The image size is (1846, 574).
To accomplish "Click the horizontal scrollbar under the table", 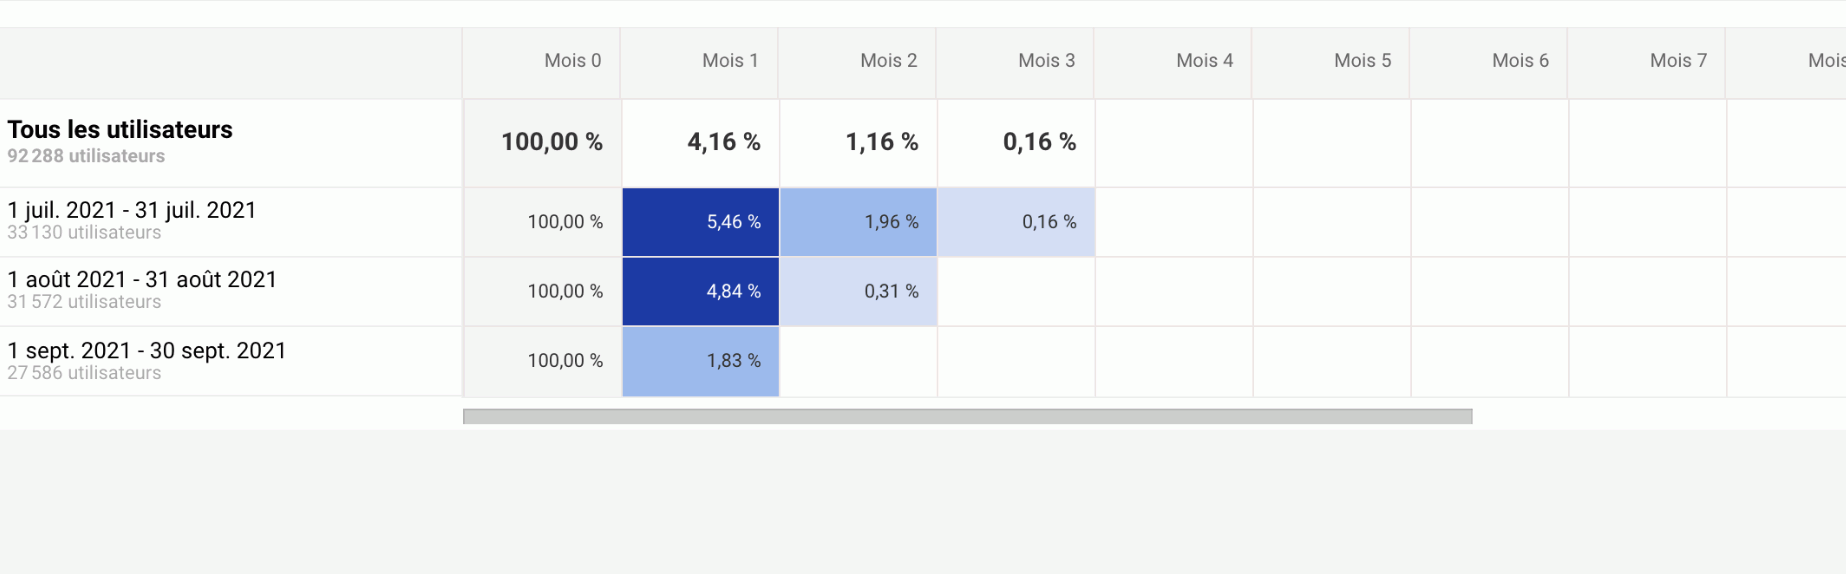I will (x=967, y=416).
